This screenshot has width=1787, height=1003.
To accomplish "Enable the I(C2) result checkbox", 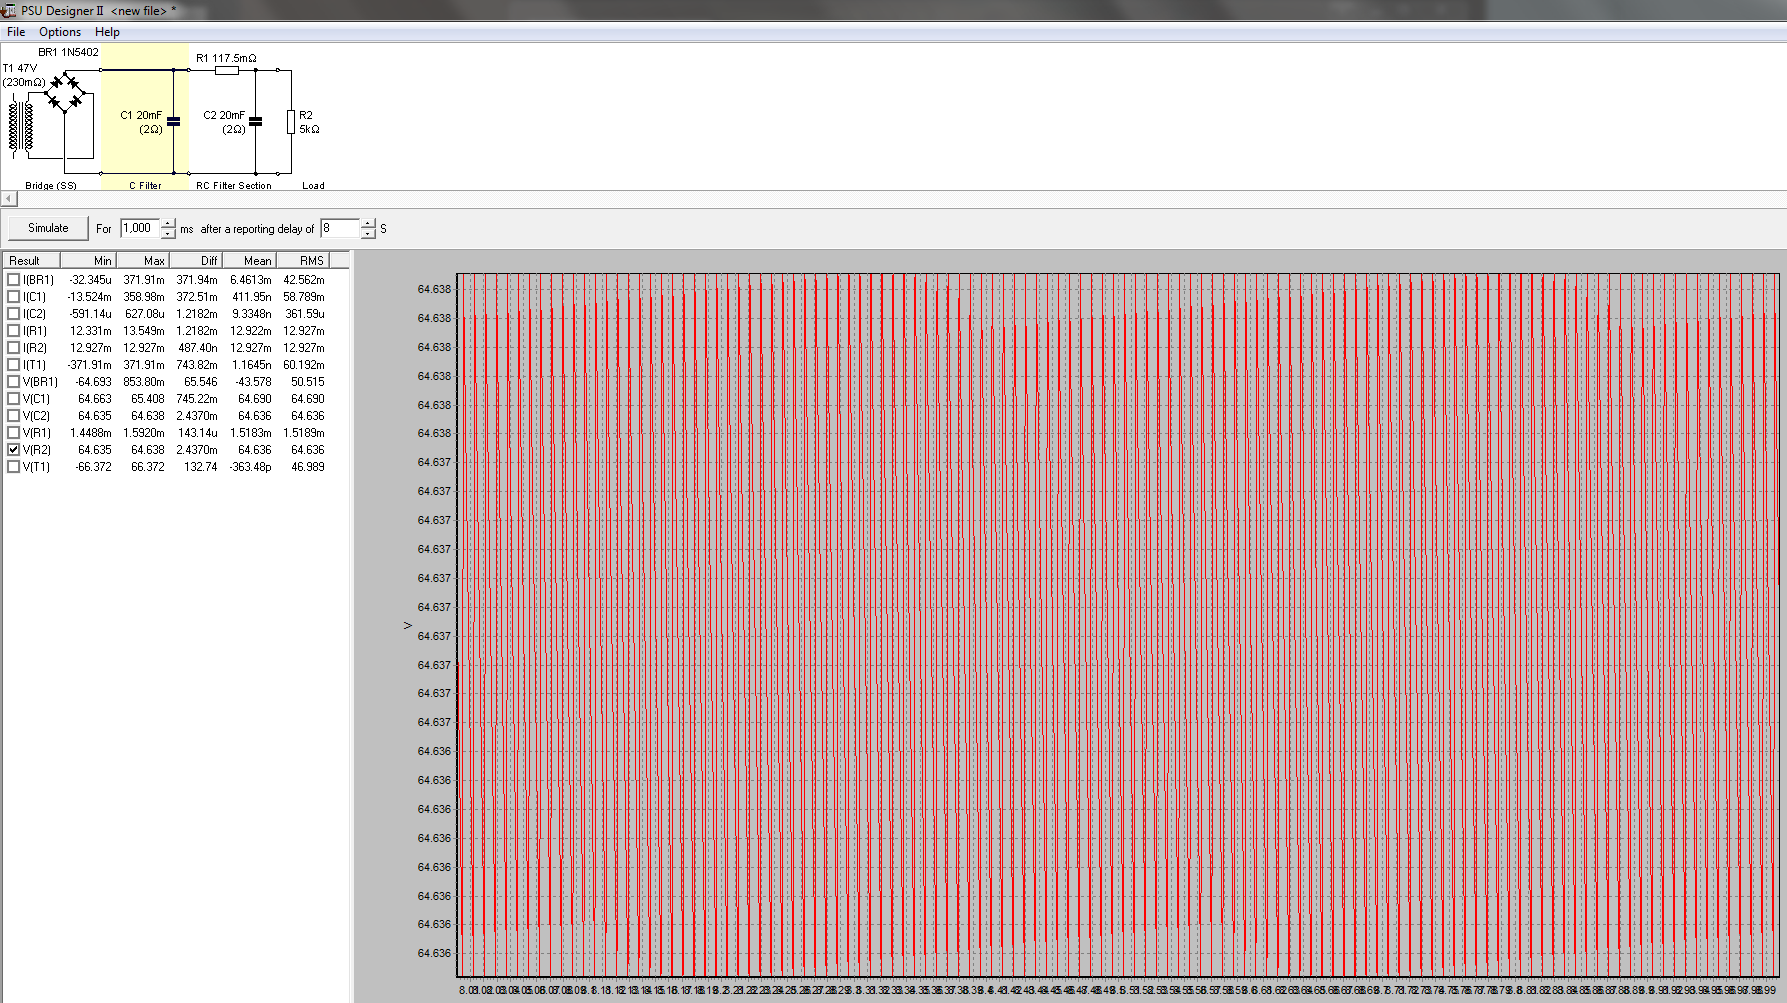I will pos(13,314).
